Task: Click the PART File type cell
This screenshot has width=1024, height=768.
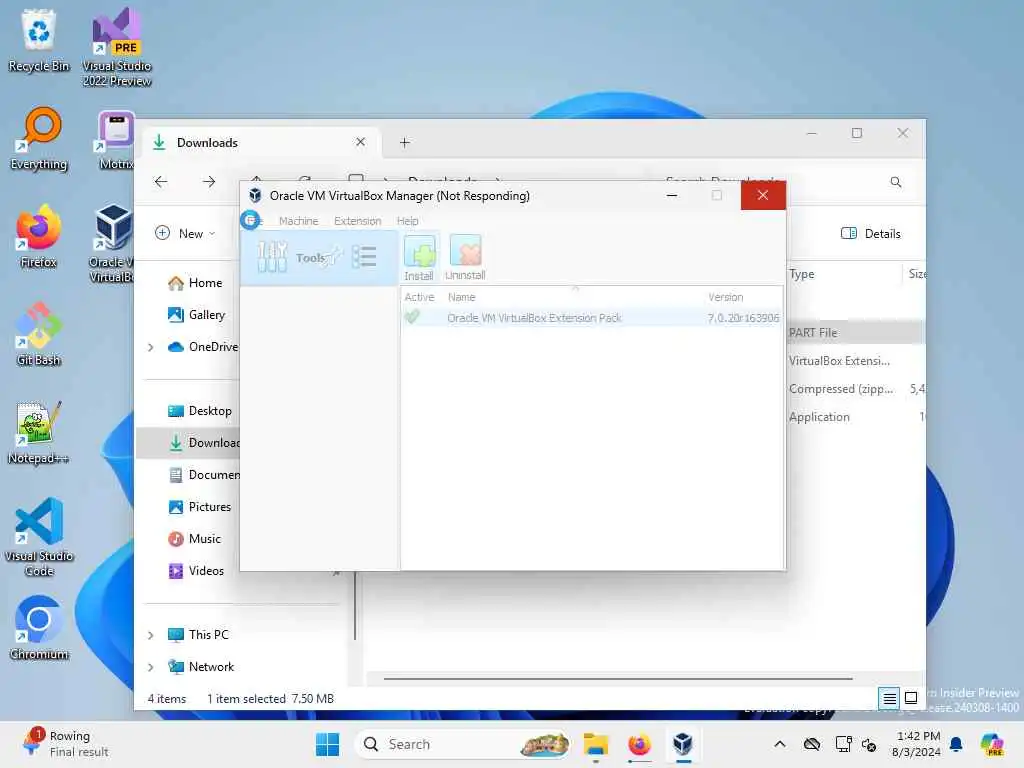Action: point(813,332)
